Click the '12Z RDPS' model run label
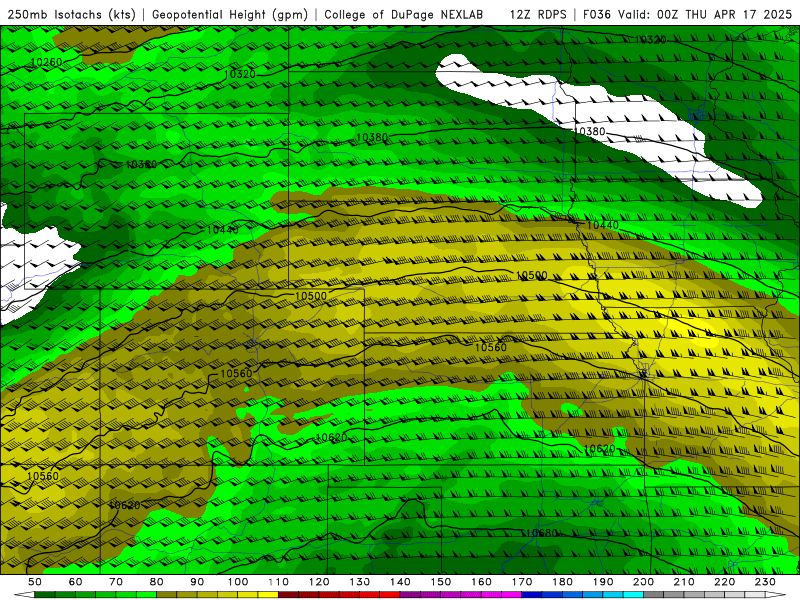The width and height of the screenshot is (800, 600). (538, 15)
